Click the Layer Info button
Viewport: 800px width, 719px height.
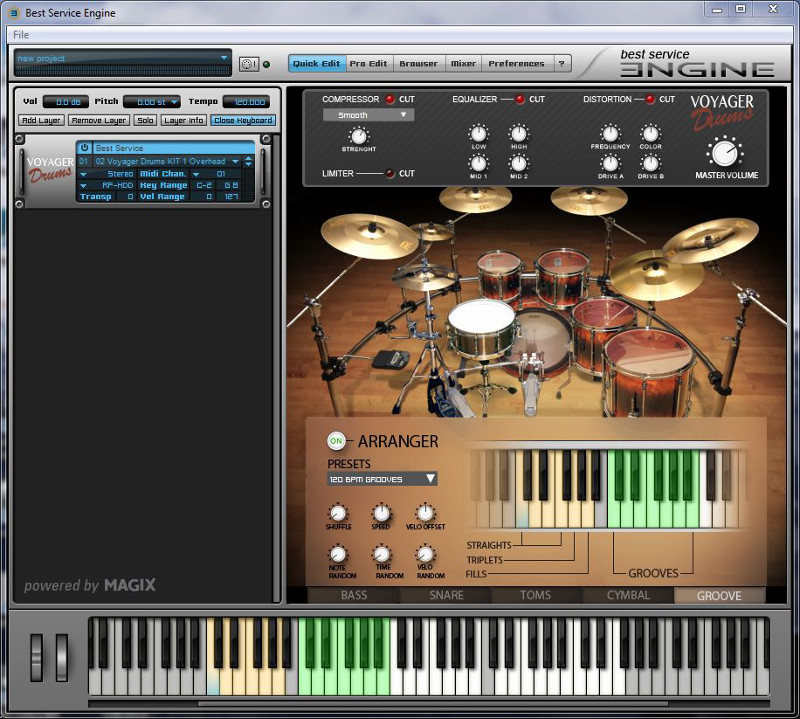coord(184,120)
